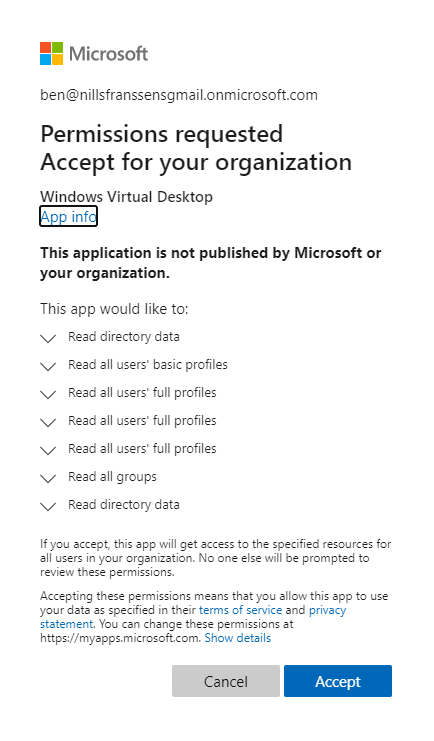This screenshot has height=741, width=434.
Task: Open the privacy statement link
Action: click(x=327, y=610)
